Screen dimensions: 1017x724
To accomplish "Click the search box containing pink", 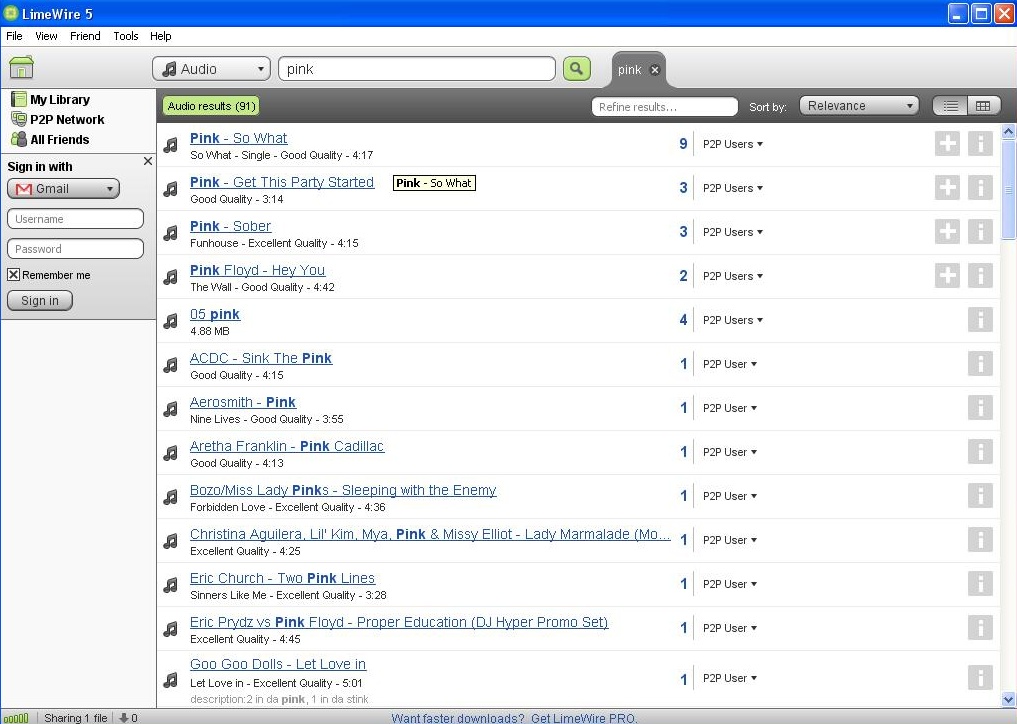I will [416, 69].
